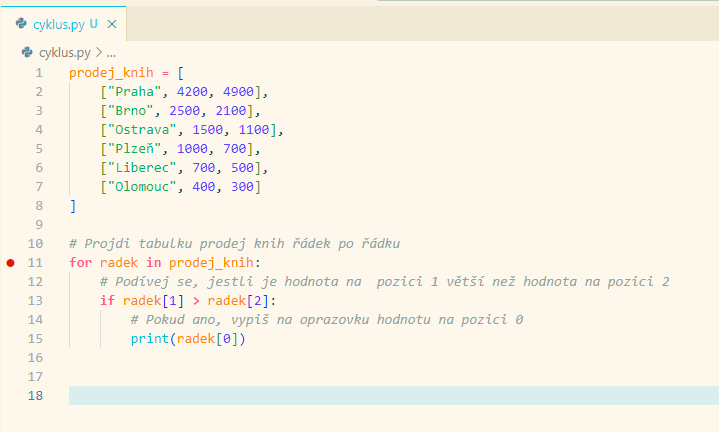
Task: Click the closing bracket on line 8
Action: pyautogui.click(x=72, y=206)
